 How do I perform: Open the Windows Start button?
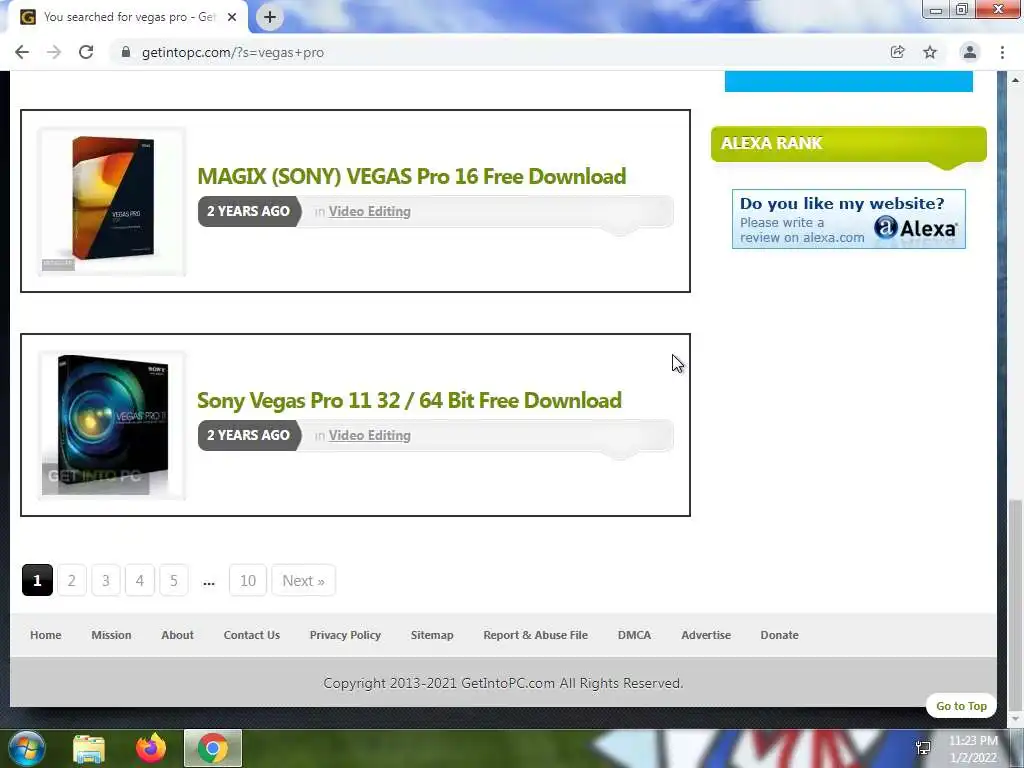point(26,748)
